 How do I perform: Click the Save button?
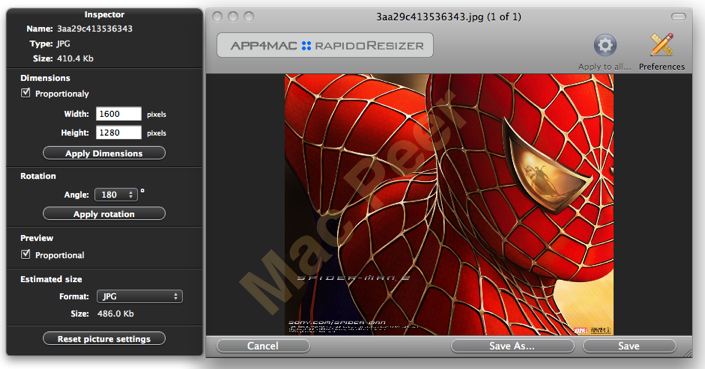(629, 346)
